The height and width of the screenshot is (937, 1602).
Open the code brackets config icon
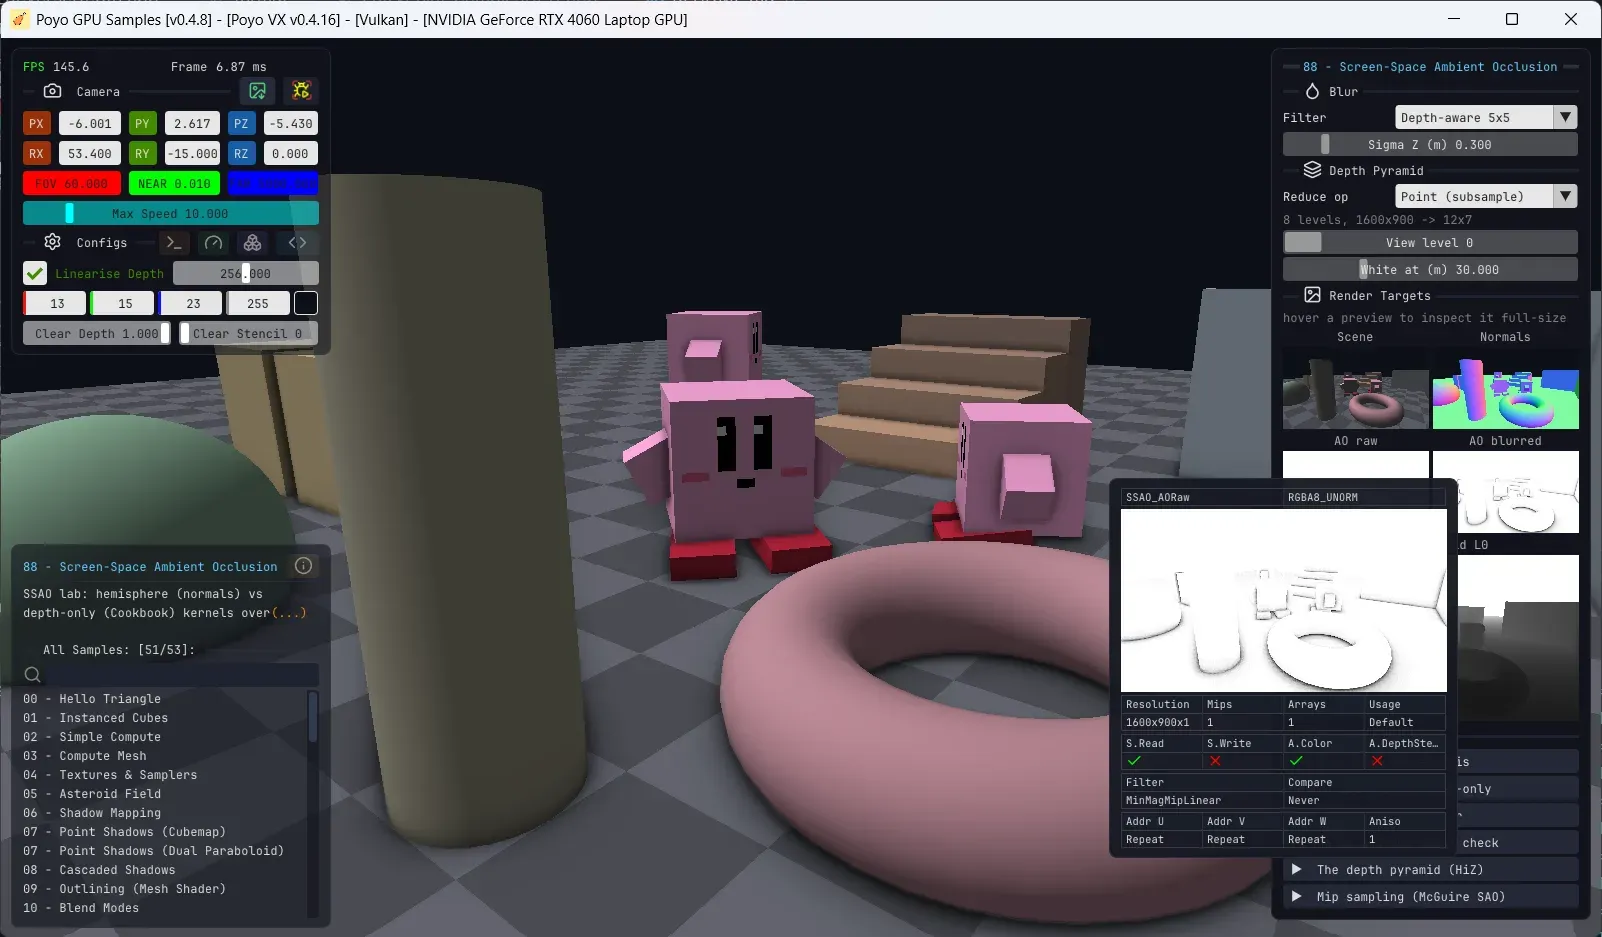(297, 243)
